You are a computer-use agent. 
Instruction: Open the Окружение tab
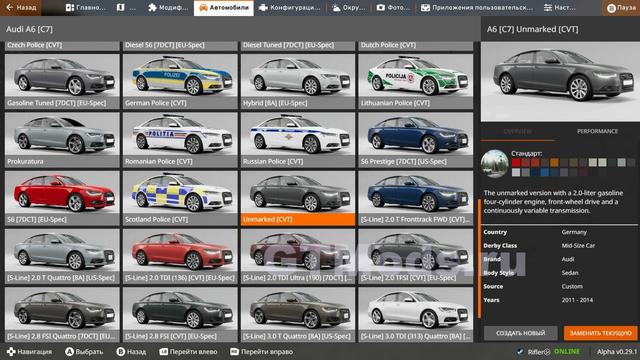[348, 7]
